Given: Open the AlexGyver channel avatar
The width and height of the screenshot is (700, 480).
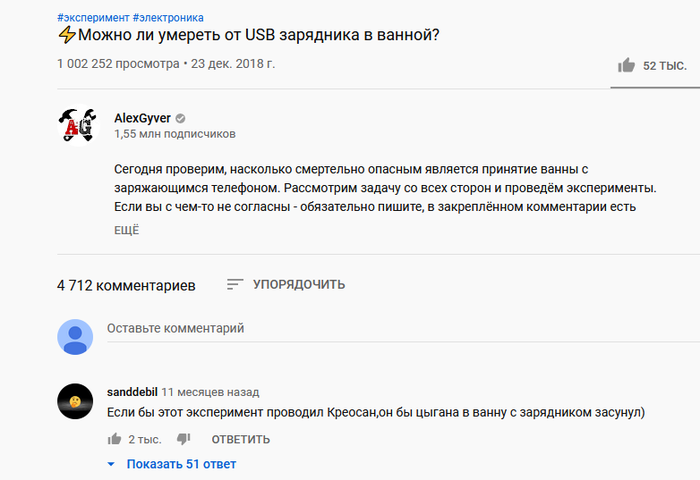Looking at the screenshot, I should pos(78,125).
